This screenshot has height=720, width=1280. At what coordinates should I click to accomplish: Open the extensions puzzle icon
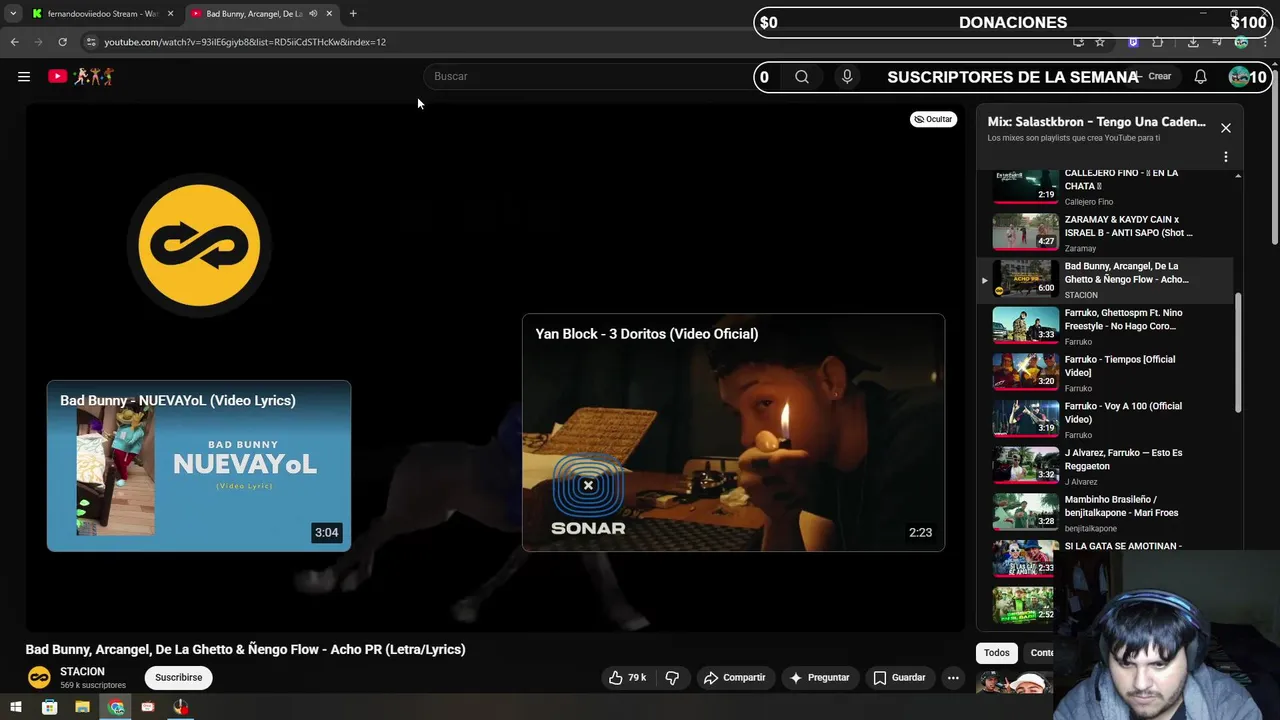[1158, 42]
